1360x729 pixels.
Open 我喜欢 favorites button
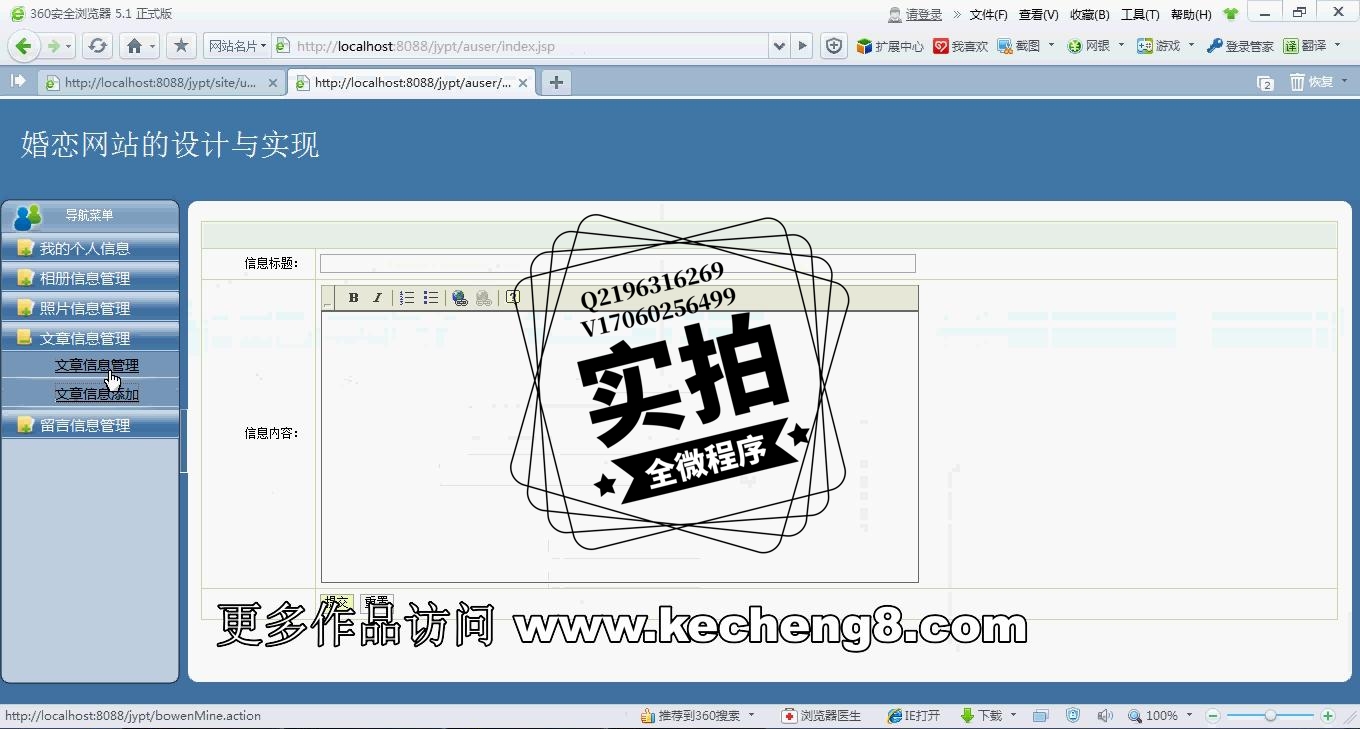tap(961, 46)
